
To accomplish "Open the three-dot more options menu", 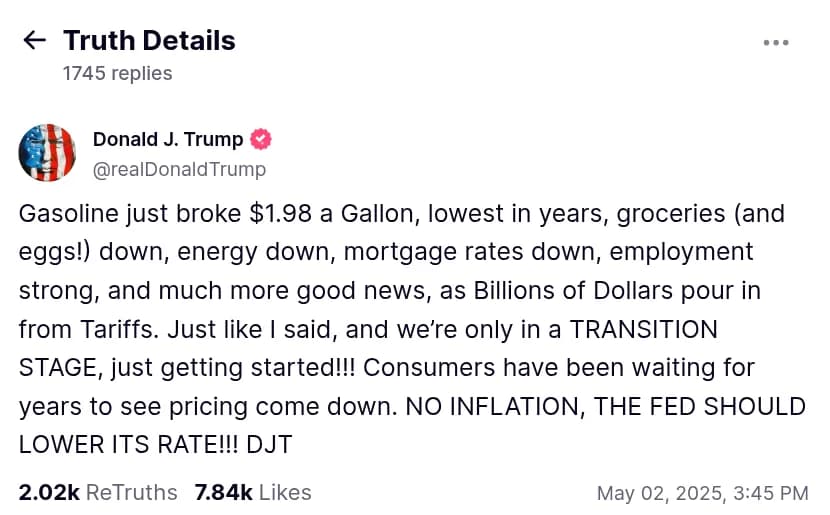I will 776,43.
